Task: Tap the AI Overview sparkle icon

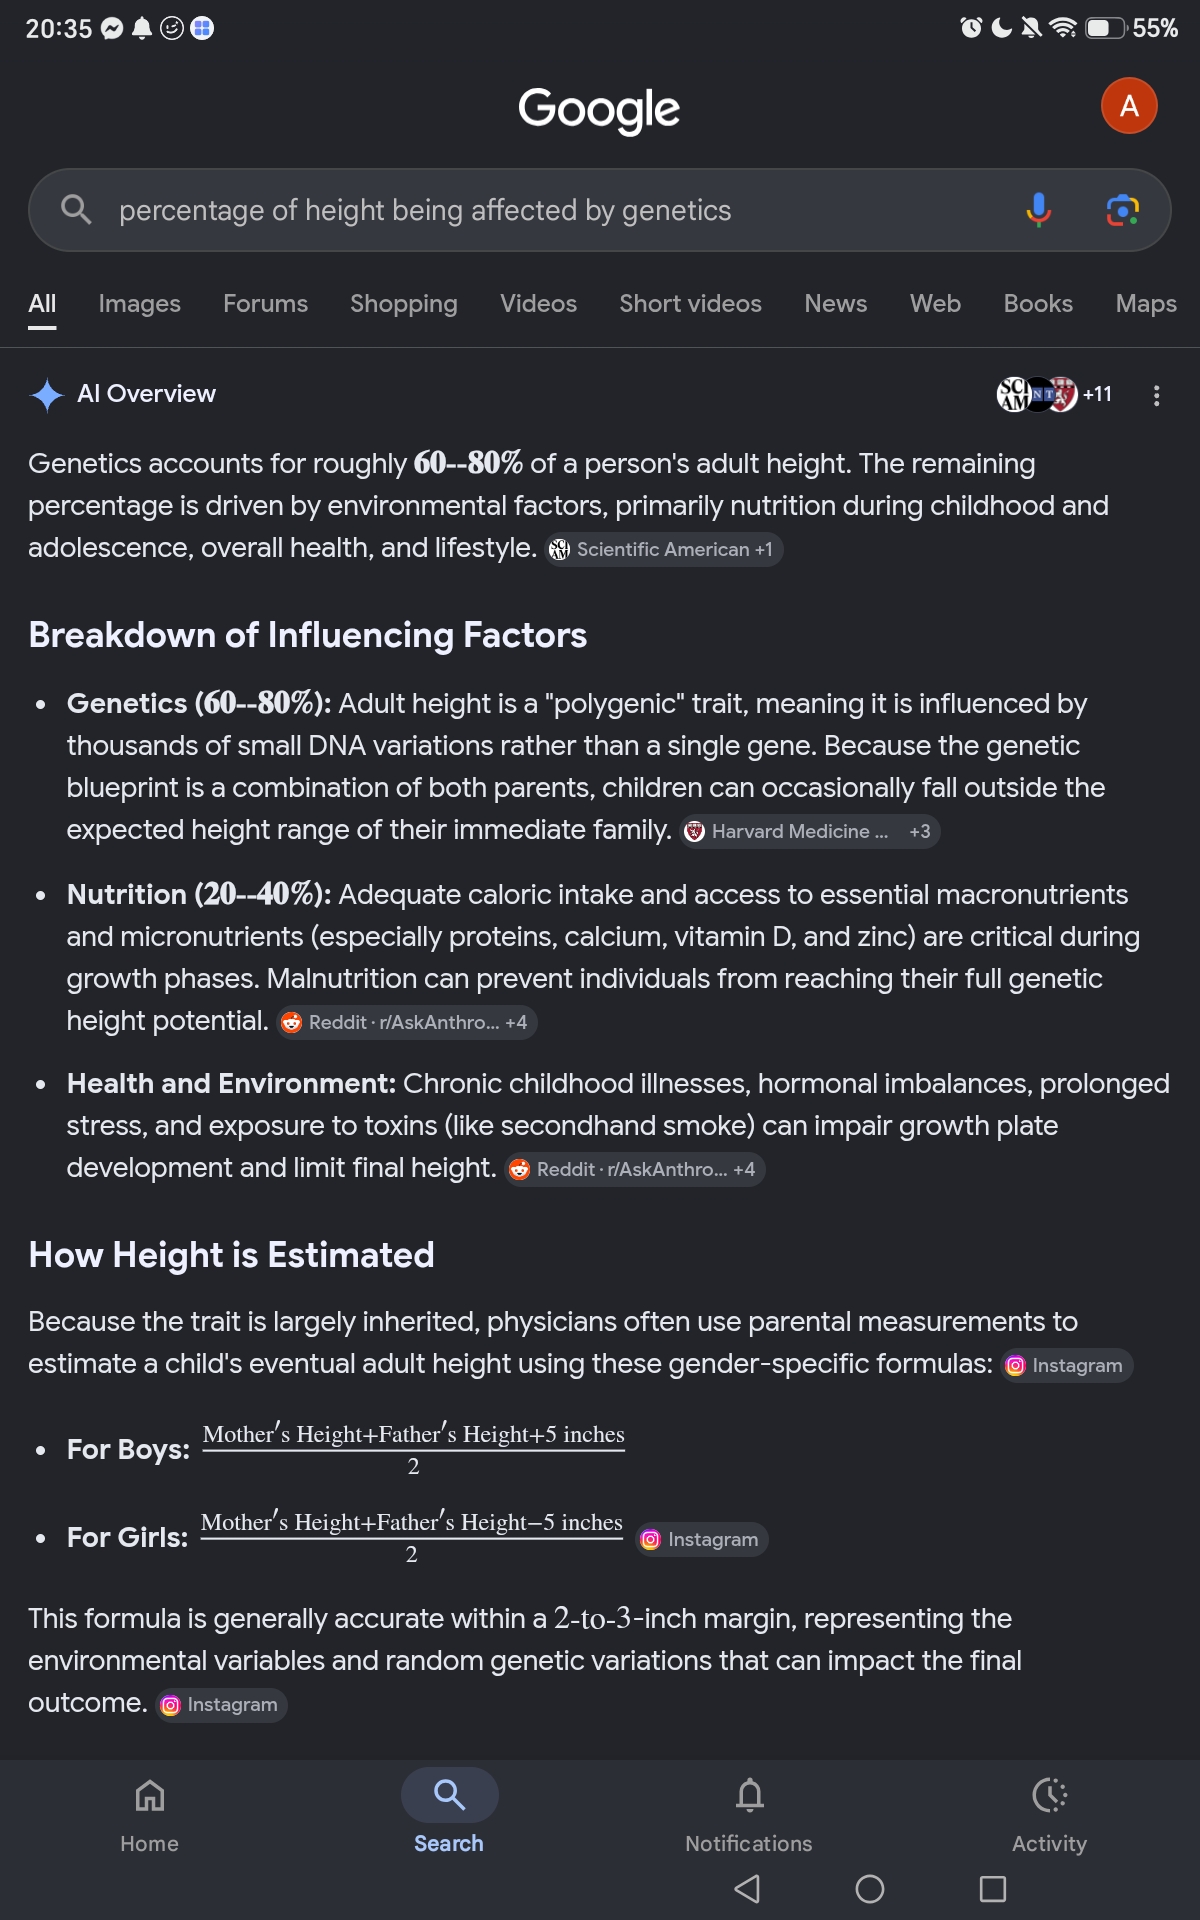Action: click(x=47, y=395)
